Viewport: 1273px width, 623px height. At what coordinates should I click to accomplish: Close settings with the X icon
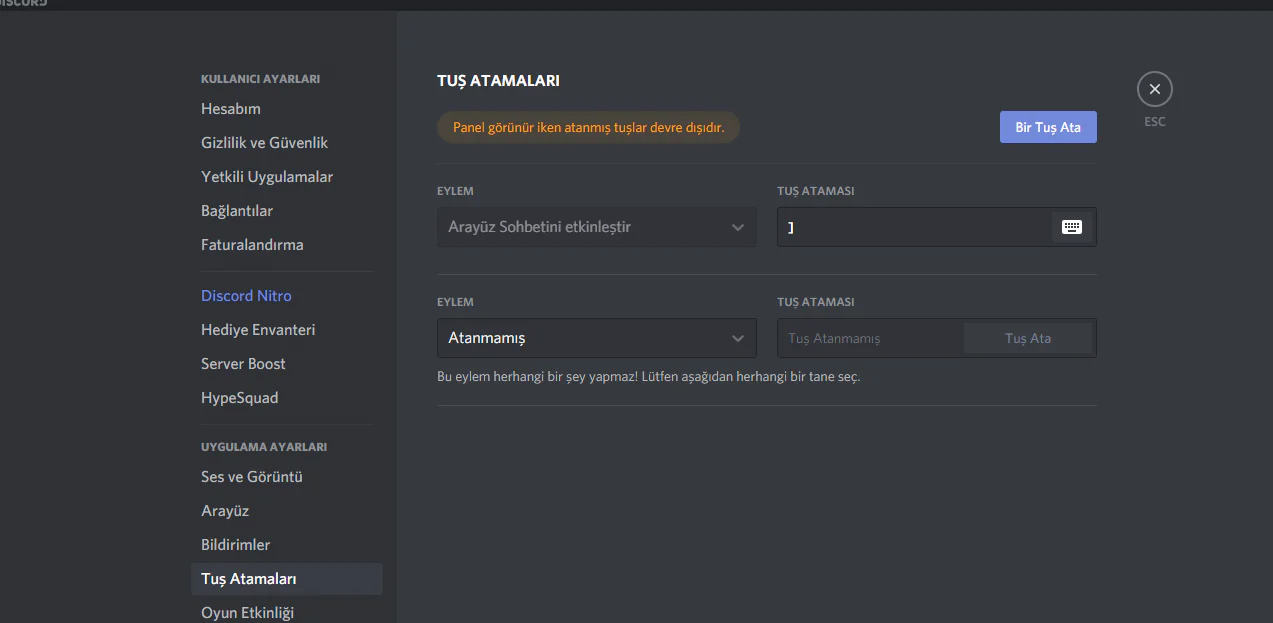click(x=1154, y=90)
